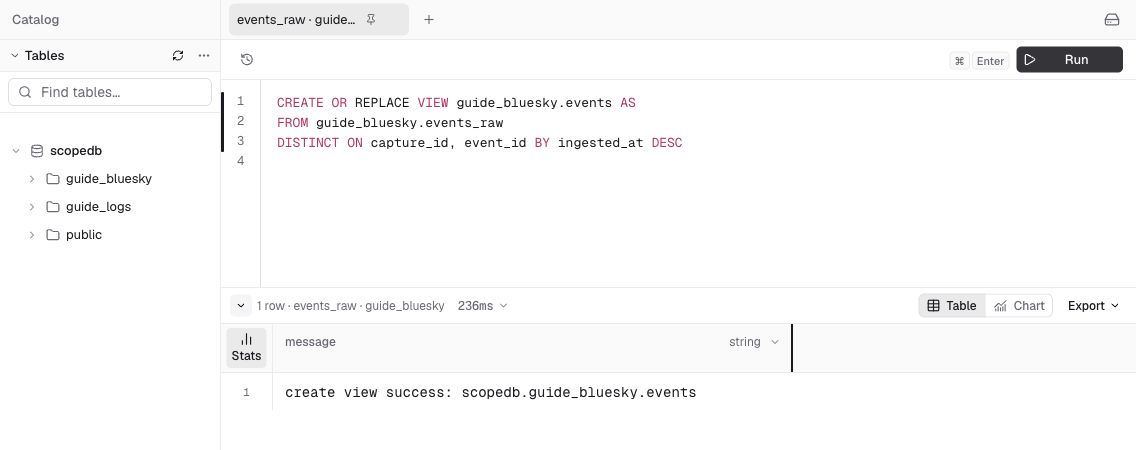The height and width of the screenshot is (450, 1136).
Task: Click the message column border handle
Action: pyautogui.click(x=792, y=348)
